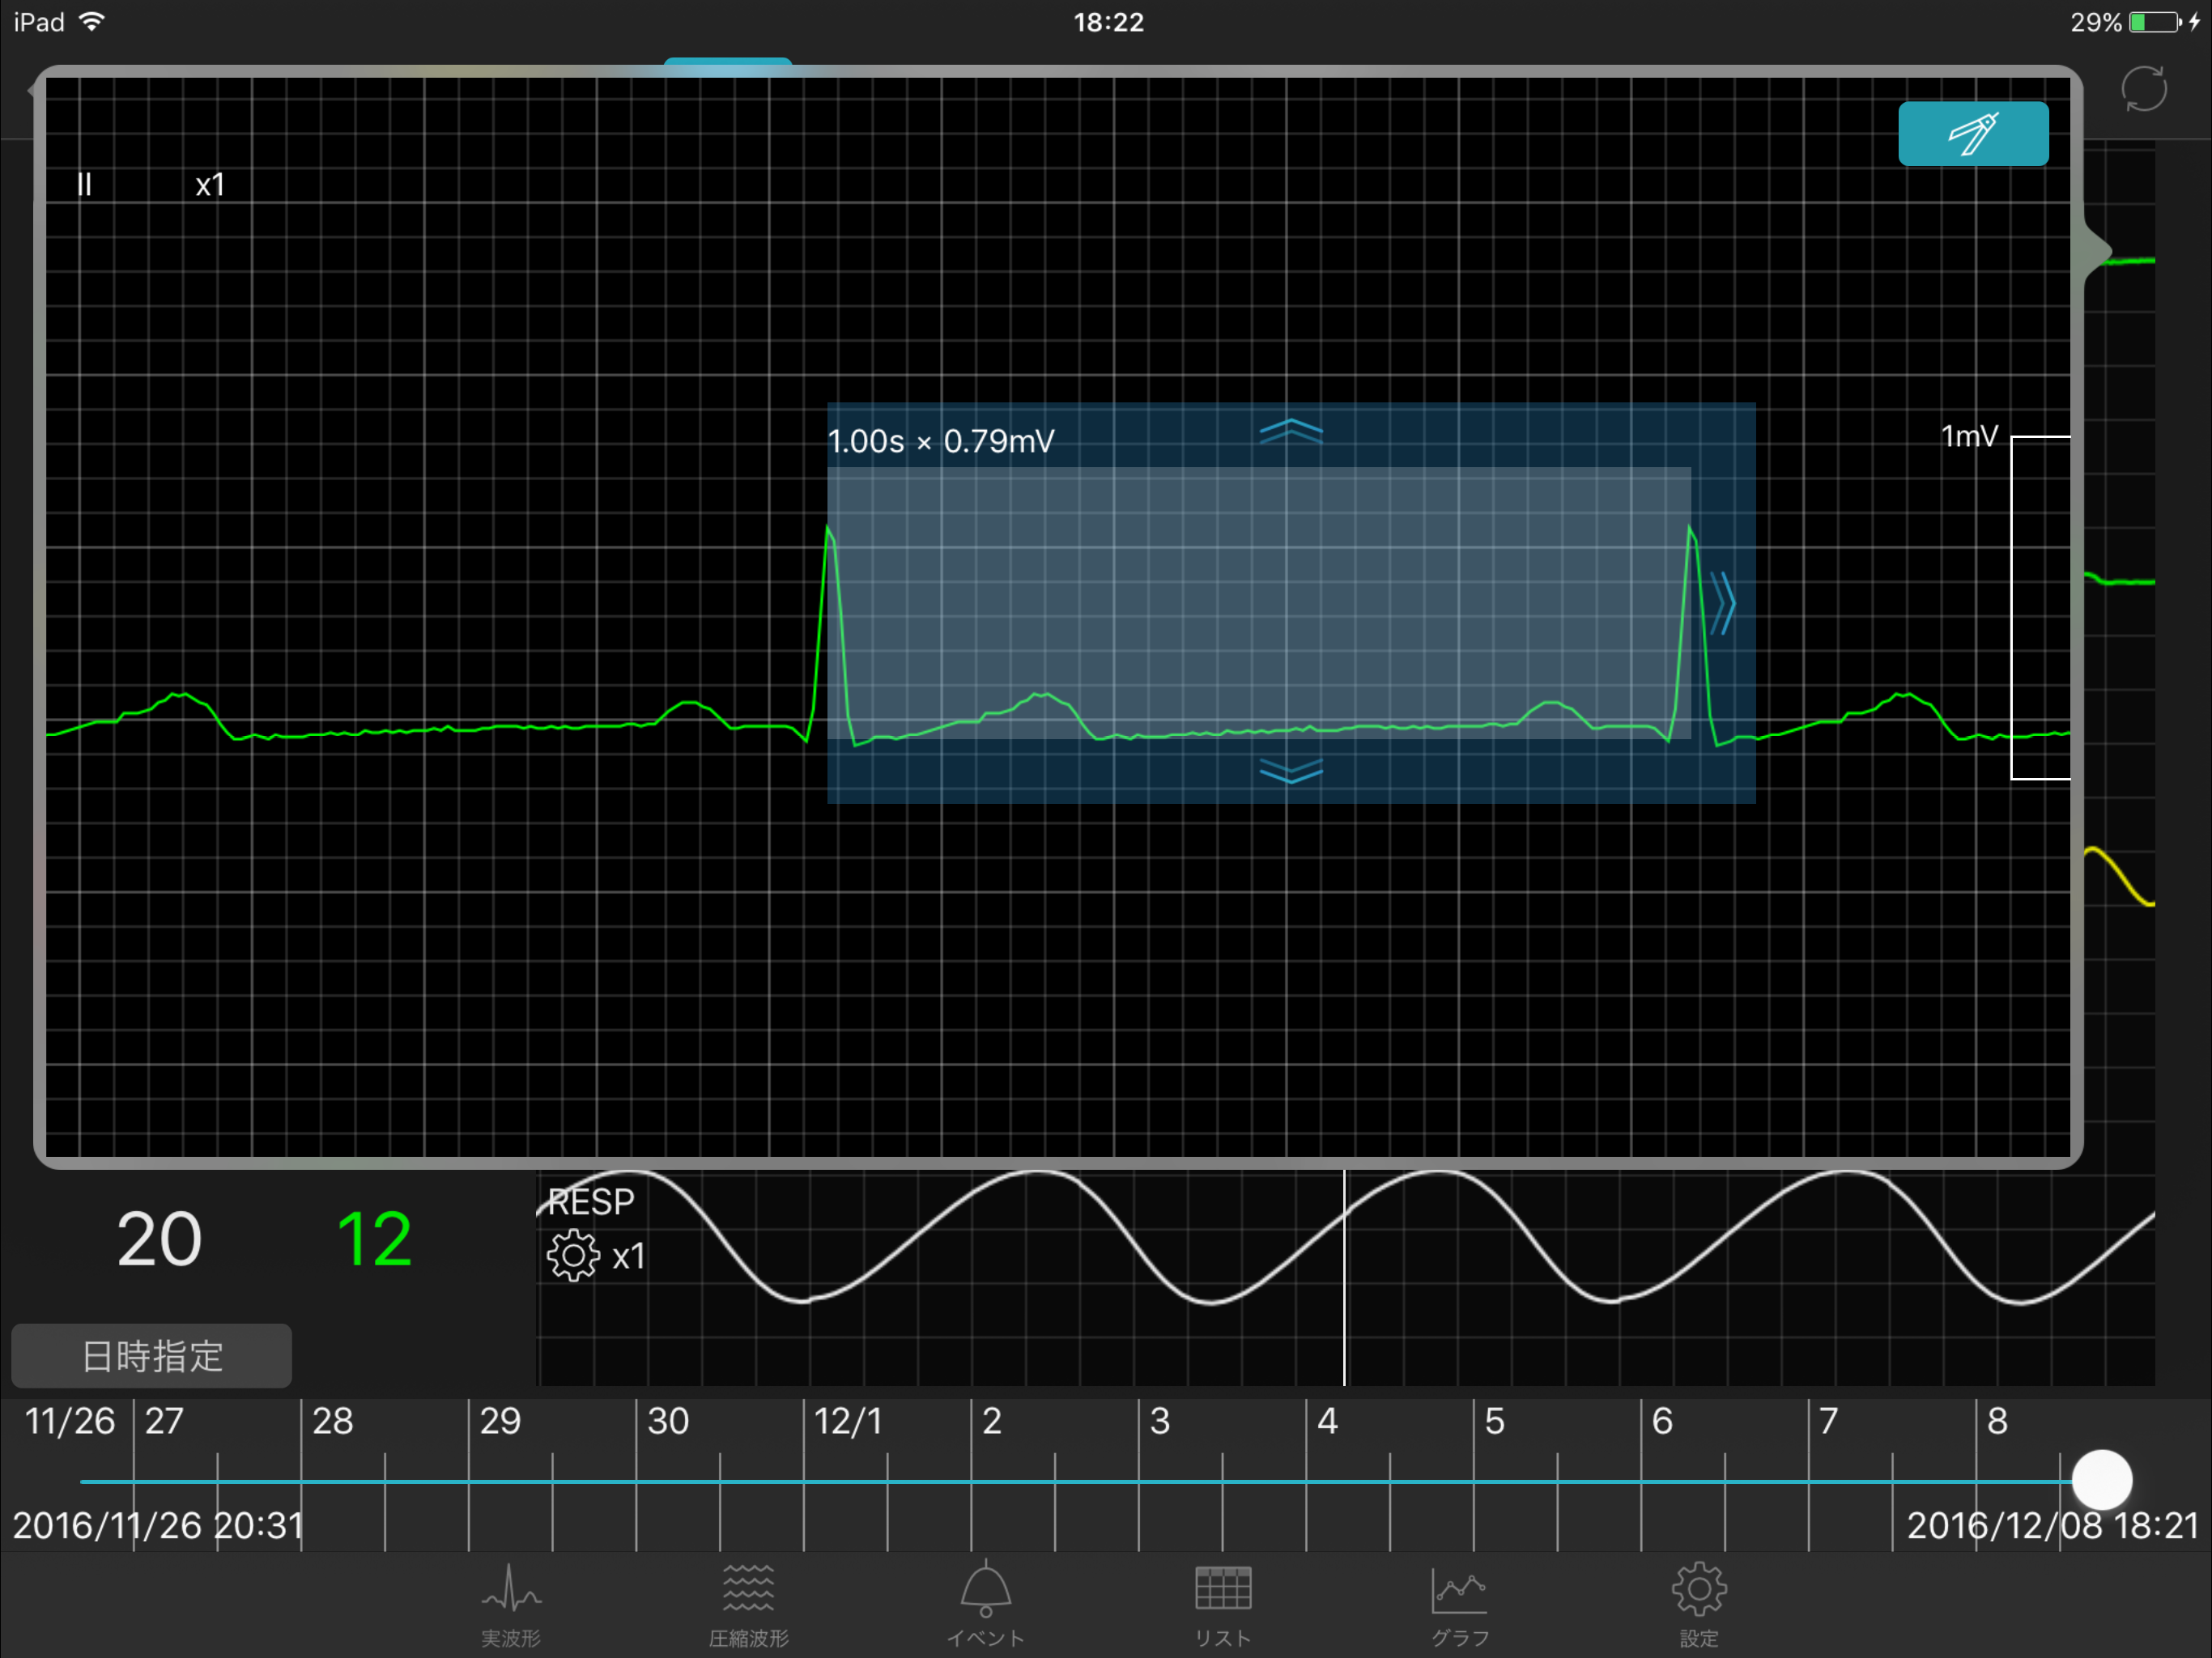Tap the caliper right-side expand chevron
Image resolution: width=2212 pixels, height=1658 pixels.
tap(1722, 603)
